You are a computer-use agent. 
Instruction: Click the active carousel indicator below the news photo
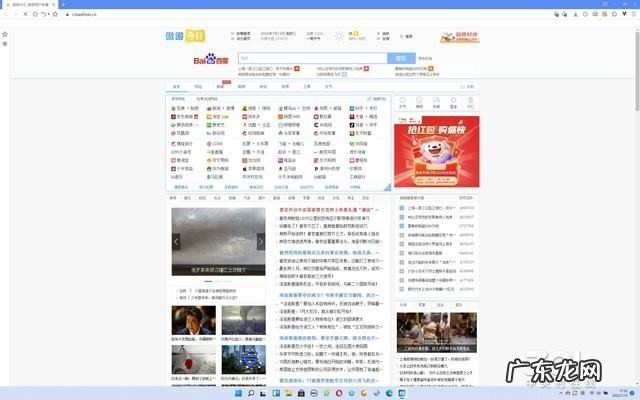click(x=208, y=281)
